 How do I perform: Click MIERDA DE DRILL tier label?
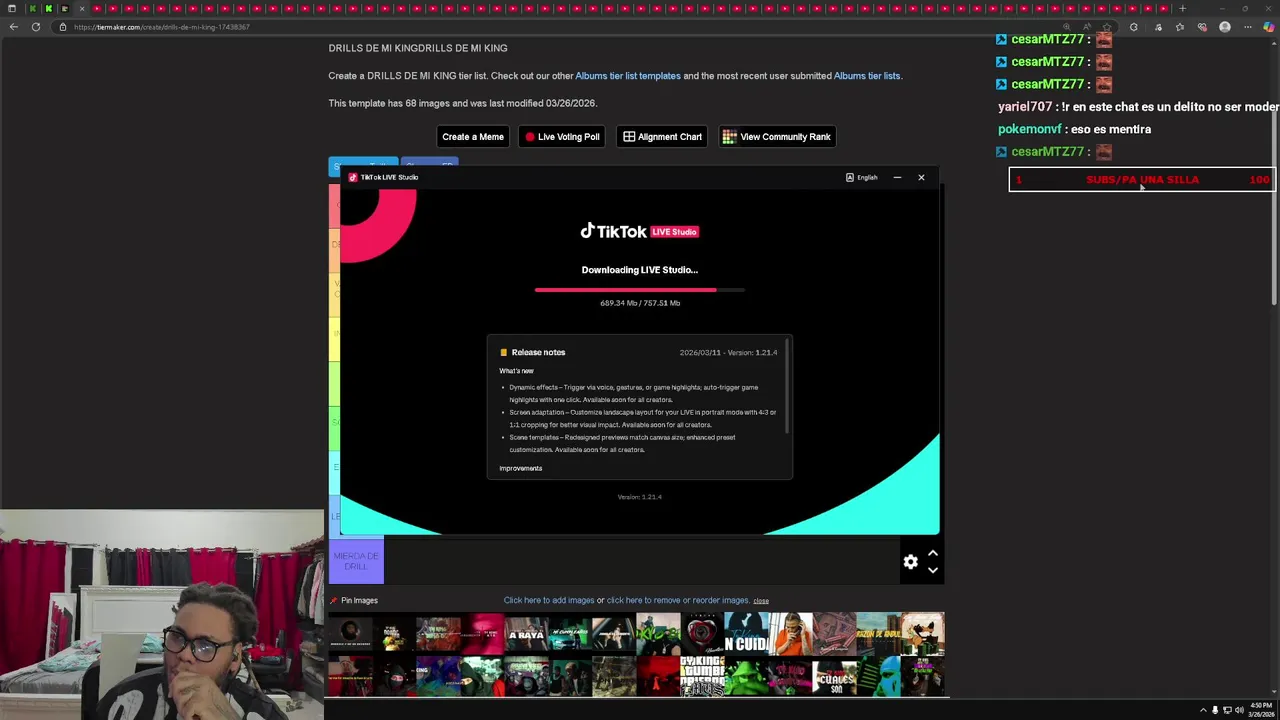356,561
